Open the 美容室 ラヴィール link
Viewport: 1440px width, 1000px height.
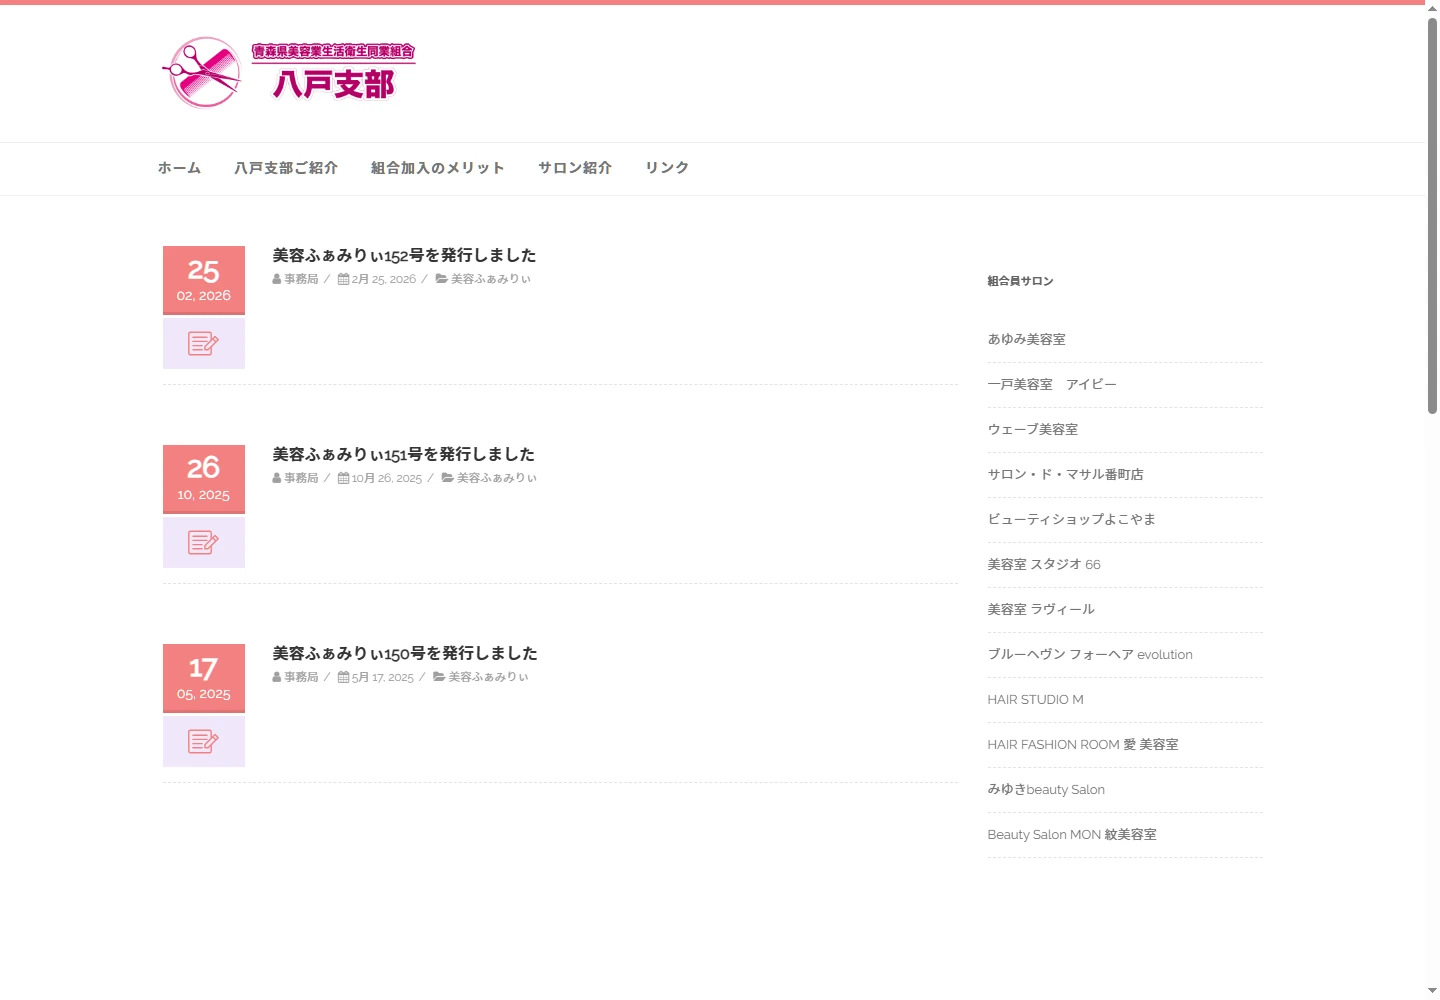coord(1041,609)
